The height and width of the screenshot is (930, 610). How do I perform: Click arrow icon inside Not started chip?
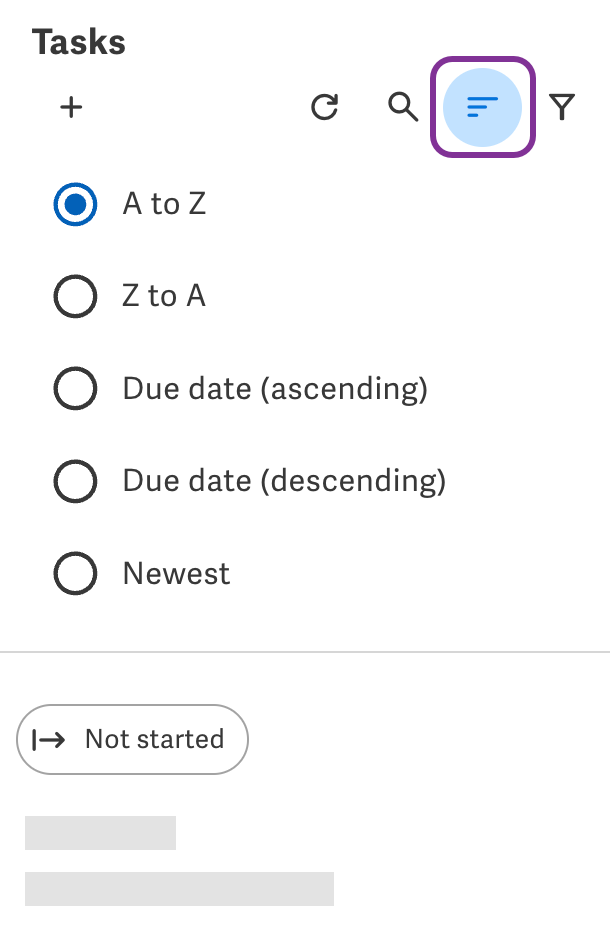49,740
